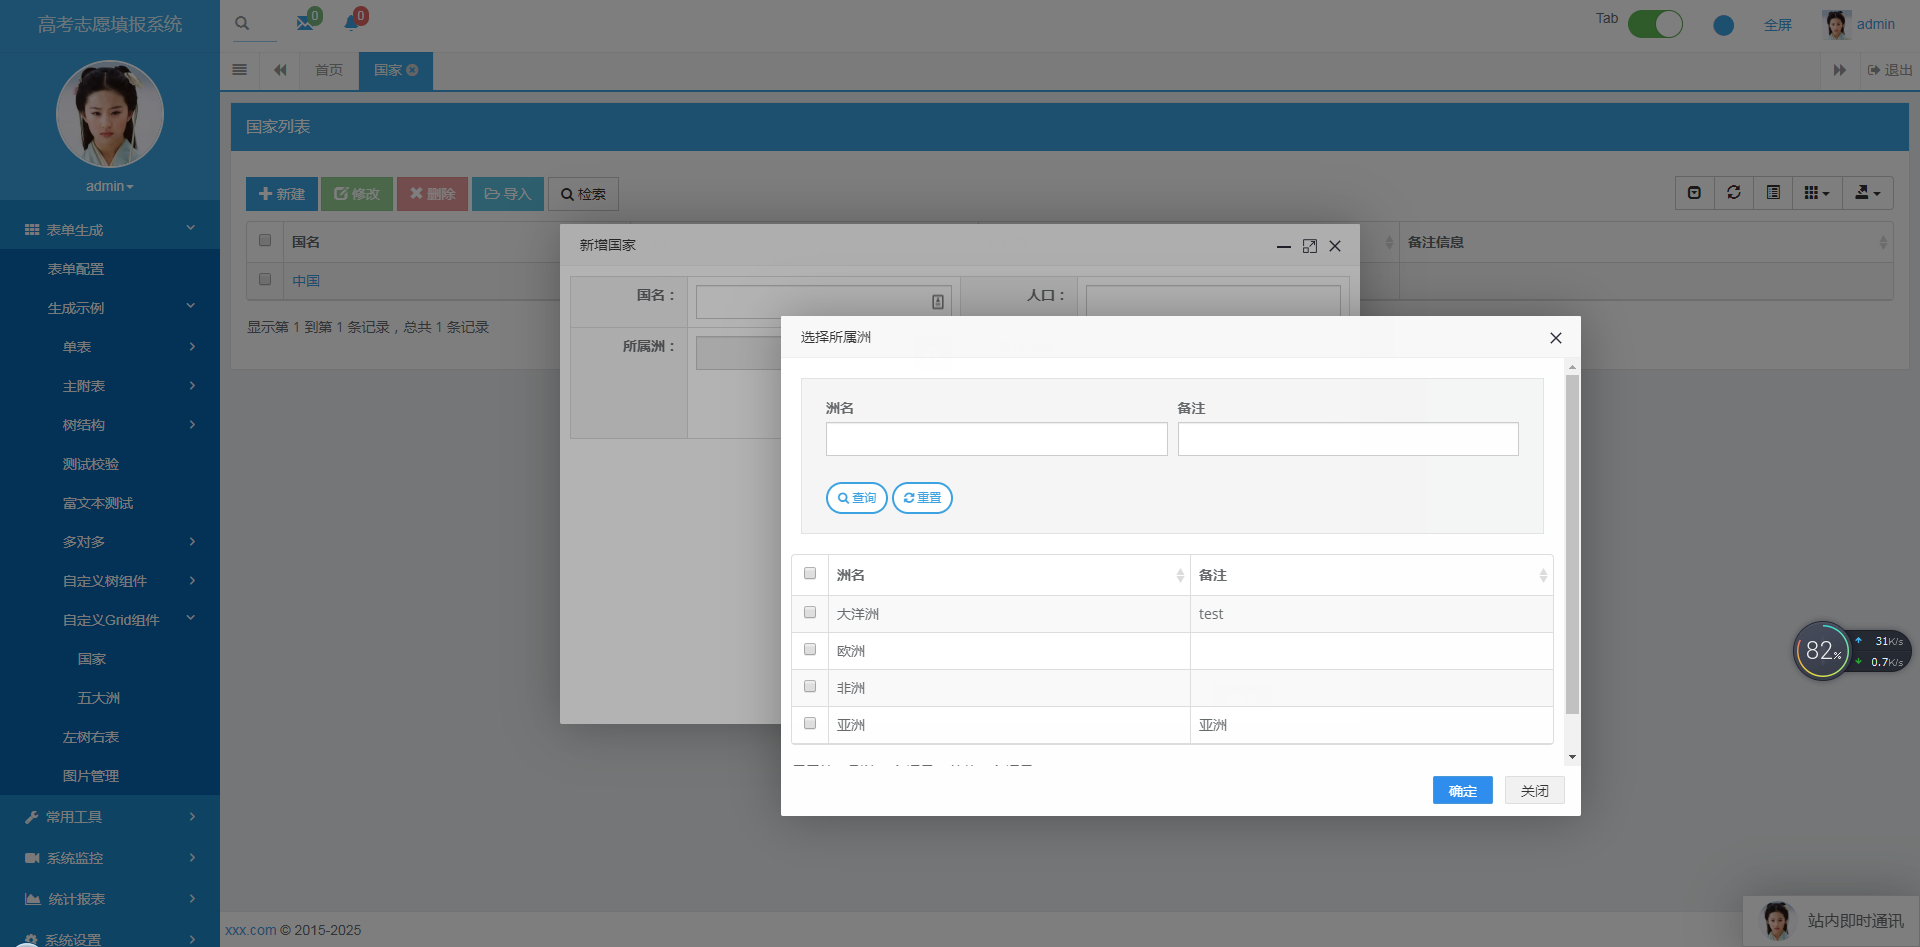Click the column list icon above the table
1920x947 pixels.
pos(1773,192)
